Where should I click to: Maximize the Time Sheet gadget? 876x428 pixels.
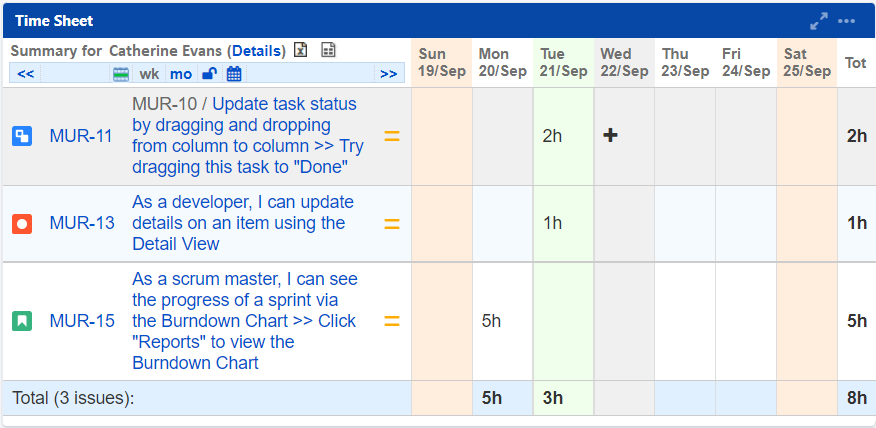(819, 20)
